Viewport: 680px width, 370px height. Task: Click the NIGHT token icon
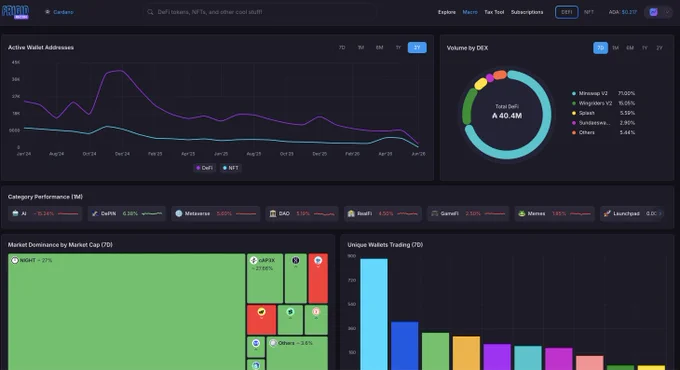(x=15, y=260)
